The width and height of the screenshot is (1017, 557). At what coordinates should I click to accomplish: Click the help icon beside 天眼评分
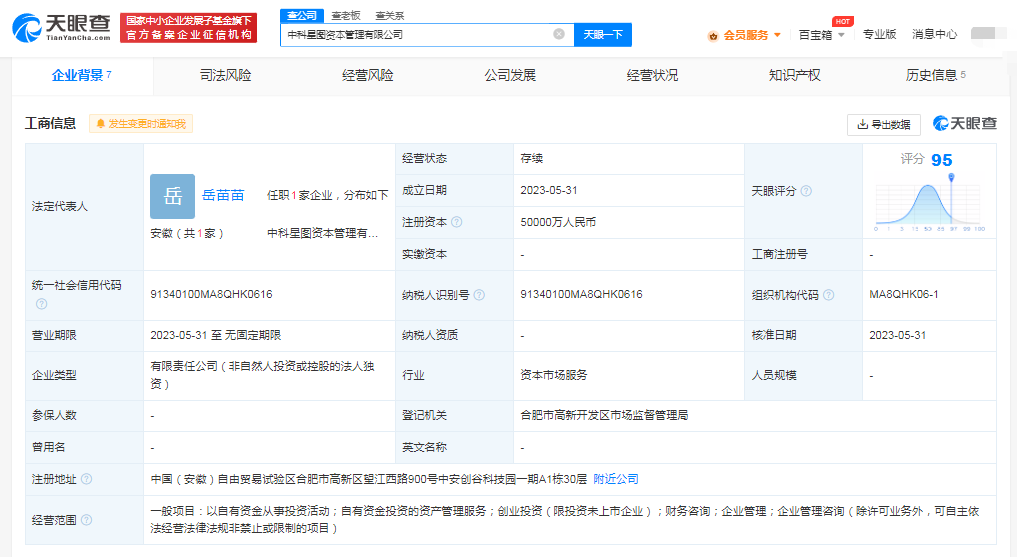click(x=806, y=191)
